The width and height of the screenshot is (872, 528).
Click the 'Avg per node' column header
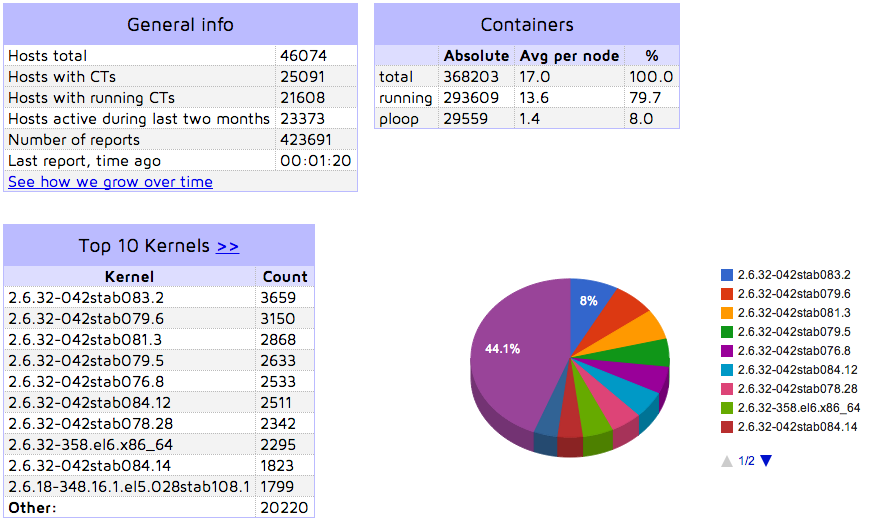(569, 56)
